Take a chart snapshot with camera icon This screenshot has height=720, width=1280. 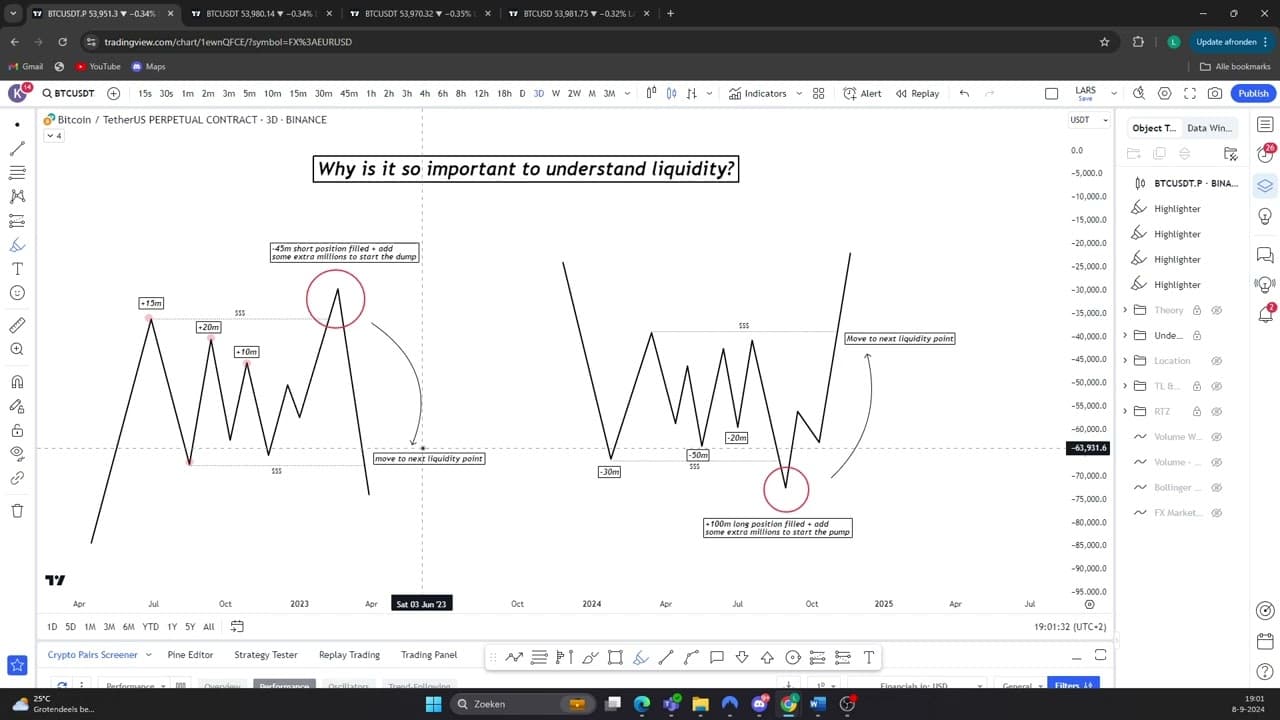pyautogui.click(x=1215, y=93)
